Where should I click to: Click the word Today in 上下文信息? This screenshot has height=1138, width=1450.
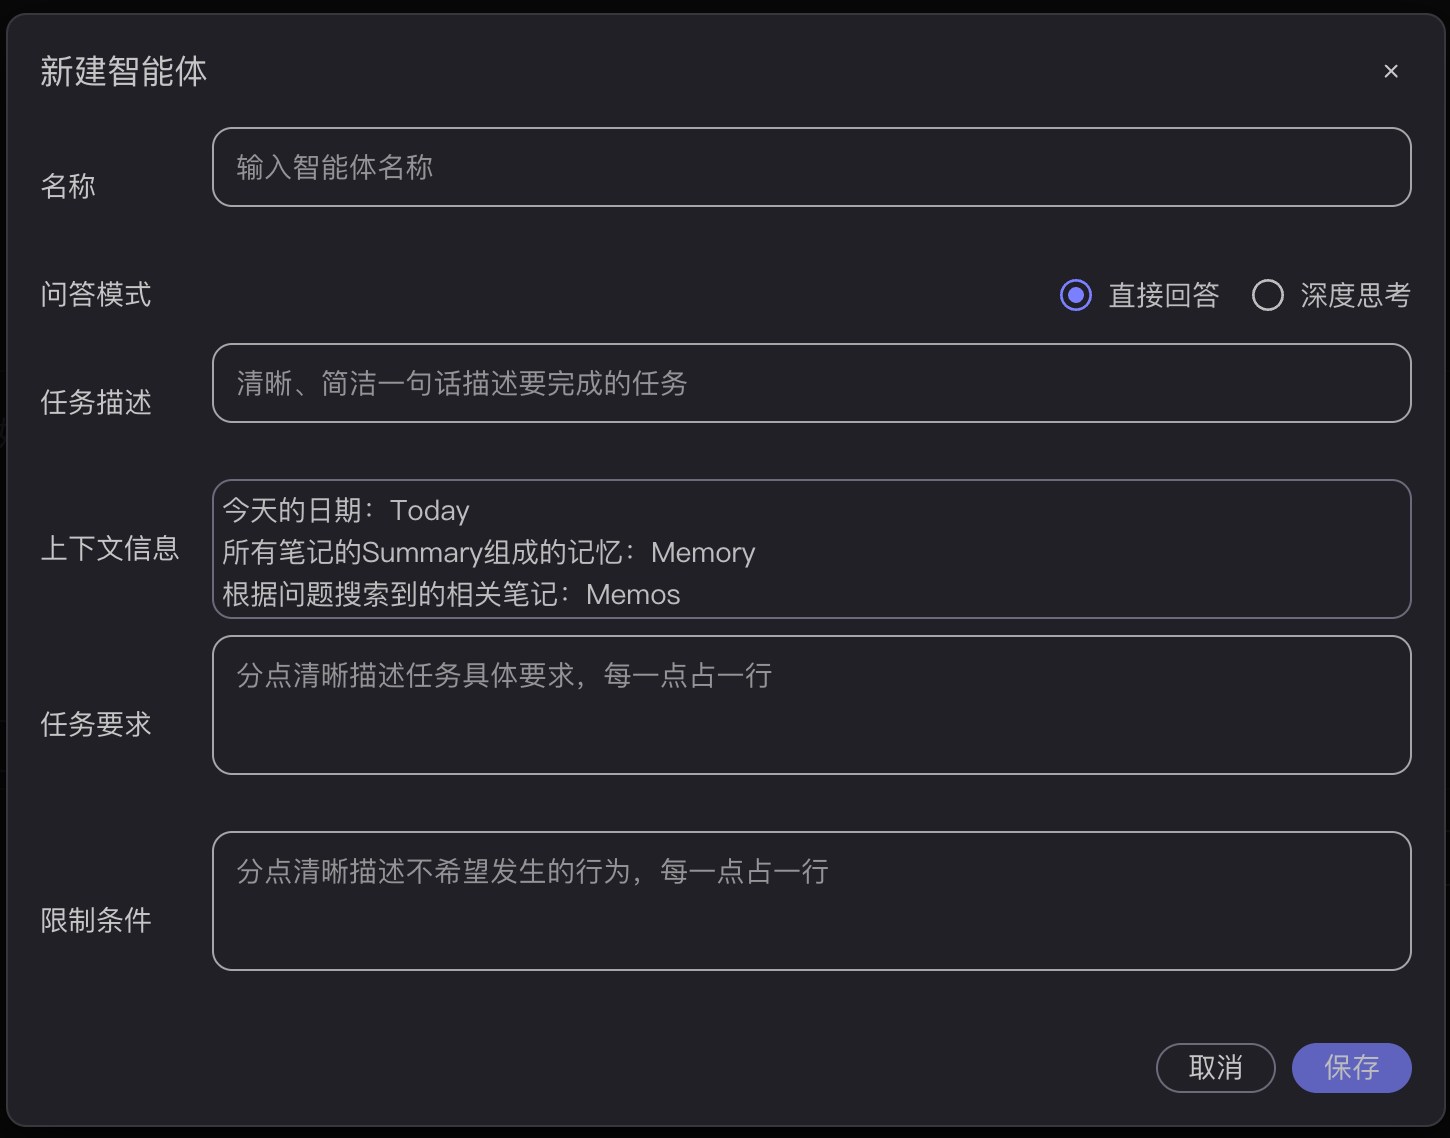click(x=429, y=511)
